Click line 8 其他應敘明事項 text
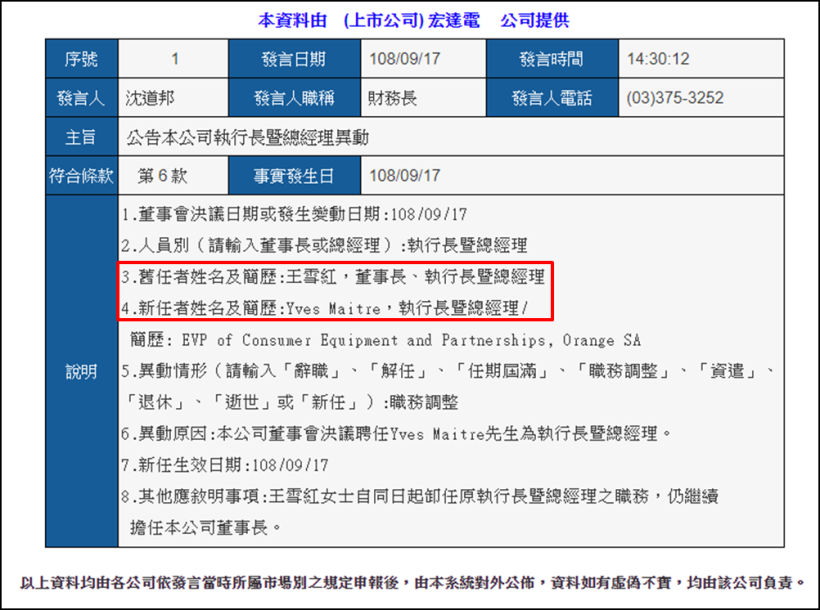This screenshot has height=610, width=820. (420, 496)
